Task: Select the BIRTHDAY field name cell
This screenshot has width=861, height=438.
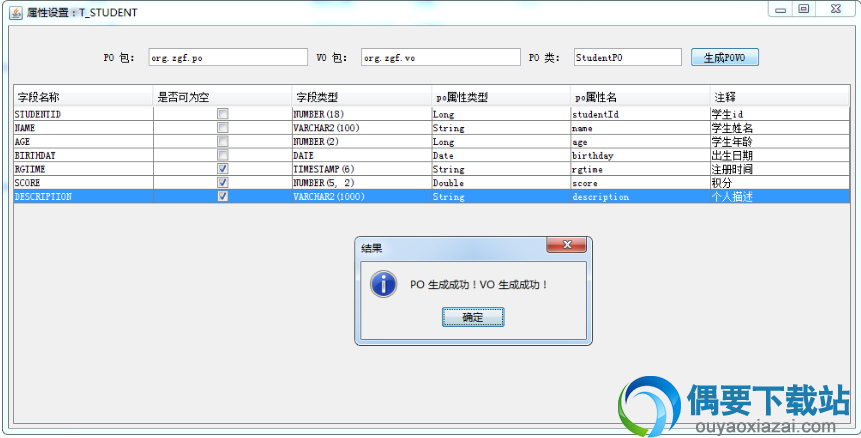Action: (83, 155)
